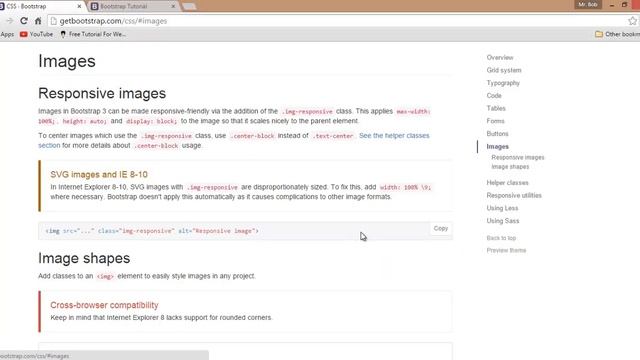The width and height of the screenshot is (640, 360).
Task: Open the Other bookmarks folder
Action: pyautogui.click(x=617, y=34)
